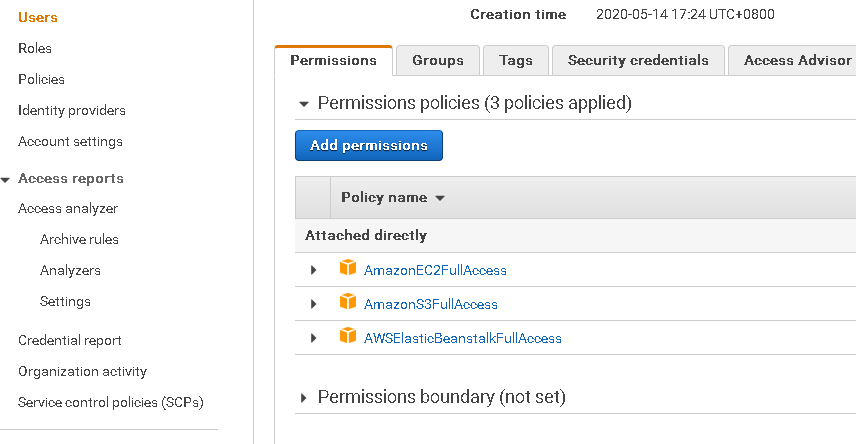The width and height of the screenshot is (856, 444).
Task: Switch to the Permissions tab
Action: pyautogui.click(x=334, y=60)
